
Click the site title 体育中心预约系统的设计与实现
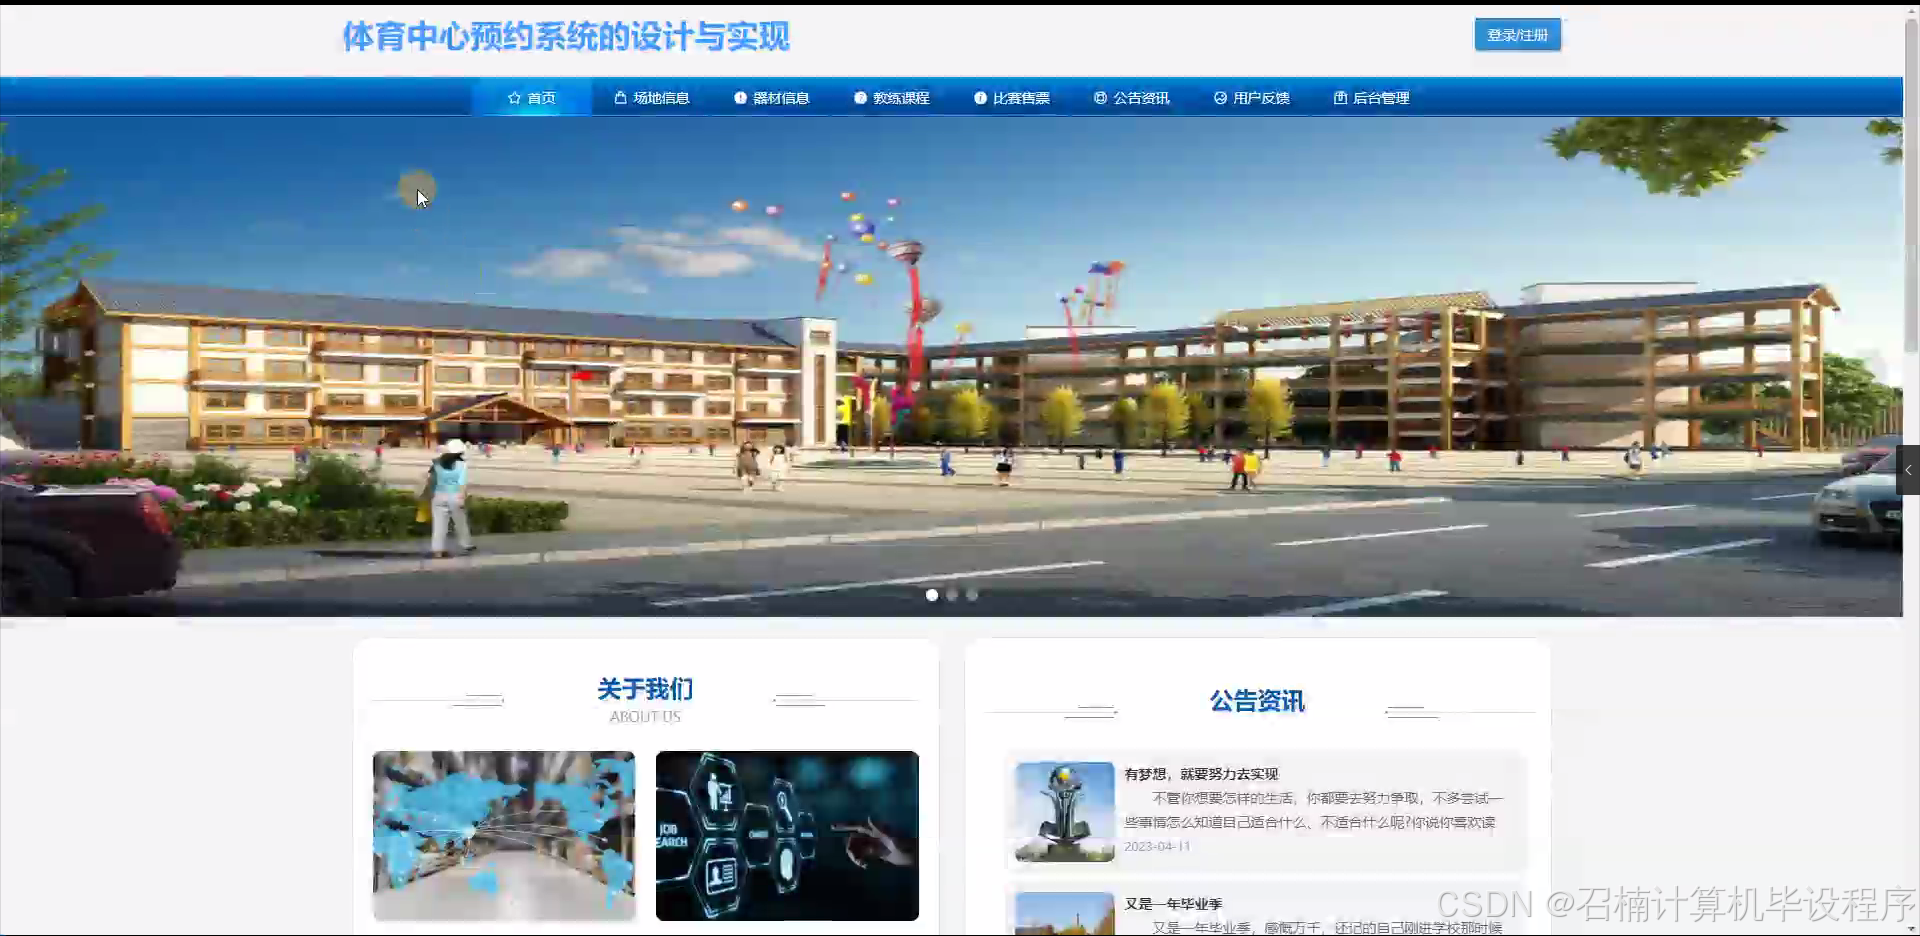[566, 37]
